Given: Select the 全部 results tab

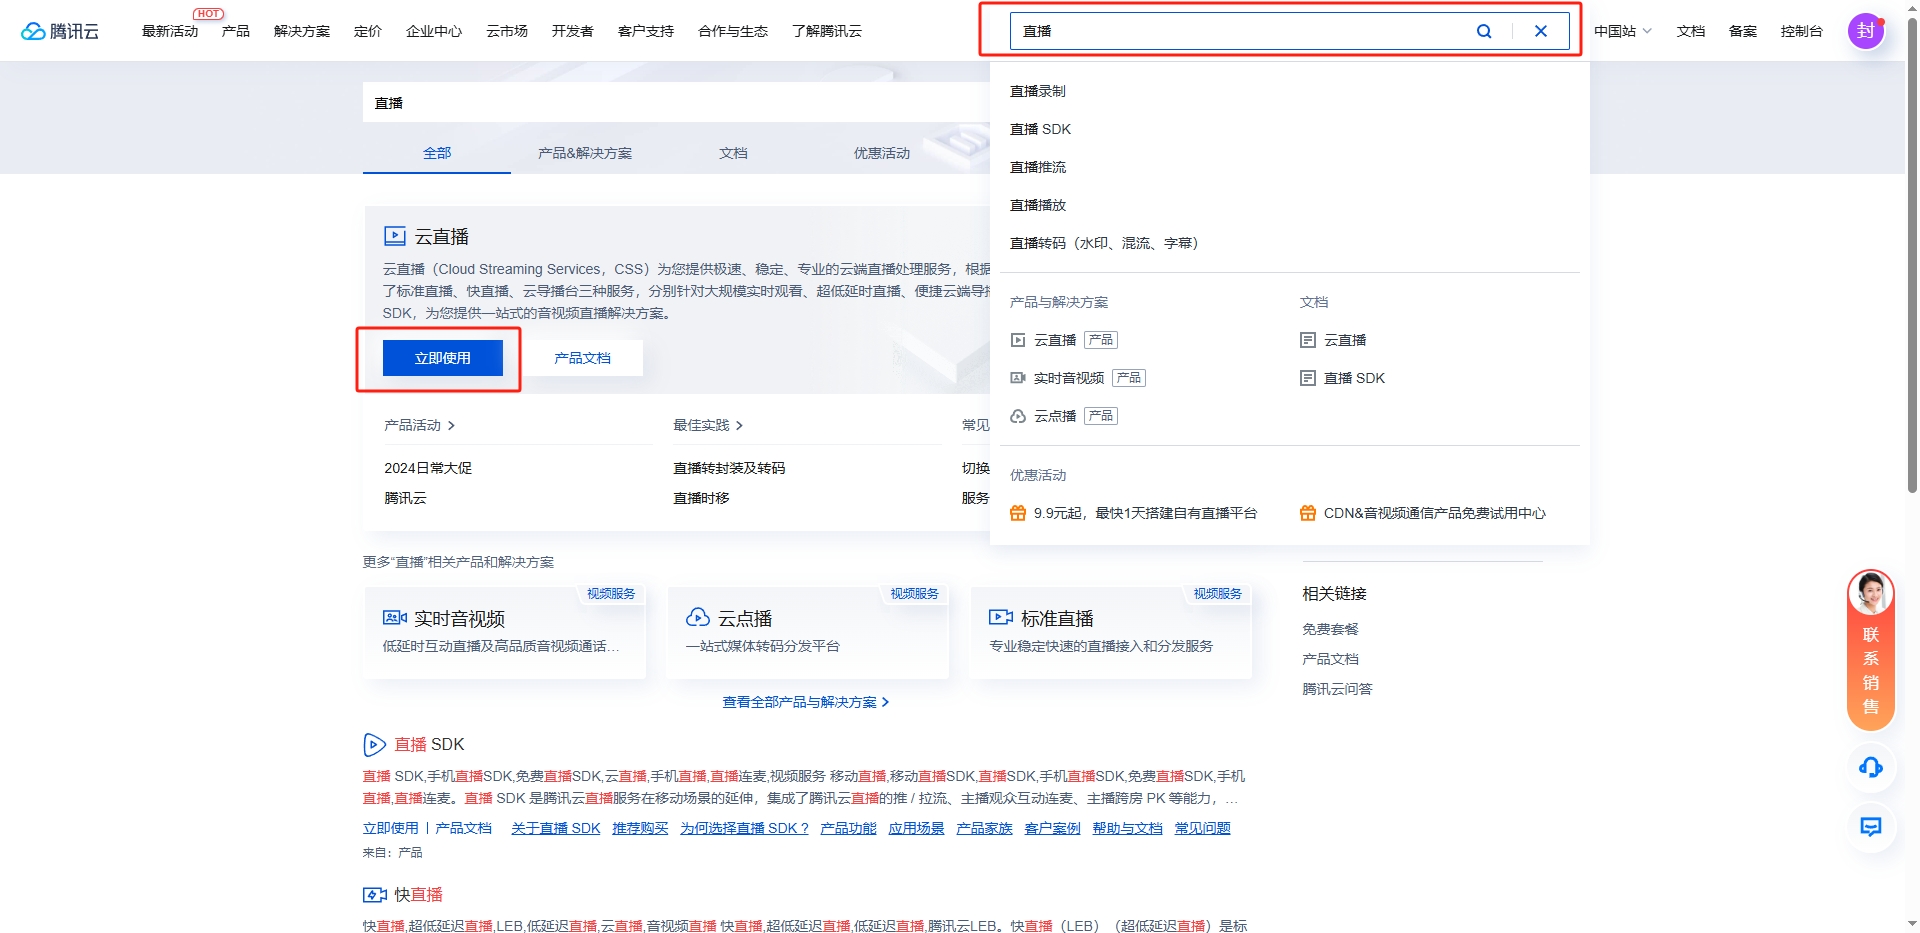Looking at the screenshot, I should [x=437, y=153].
